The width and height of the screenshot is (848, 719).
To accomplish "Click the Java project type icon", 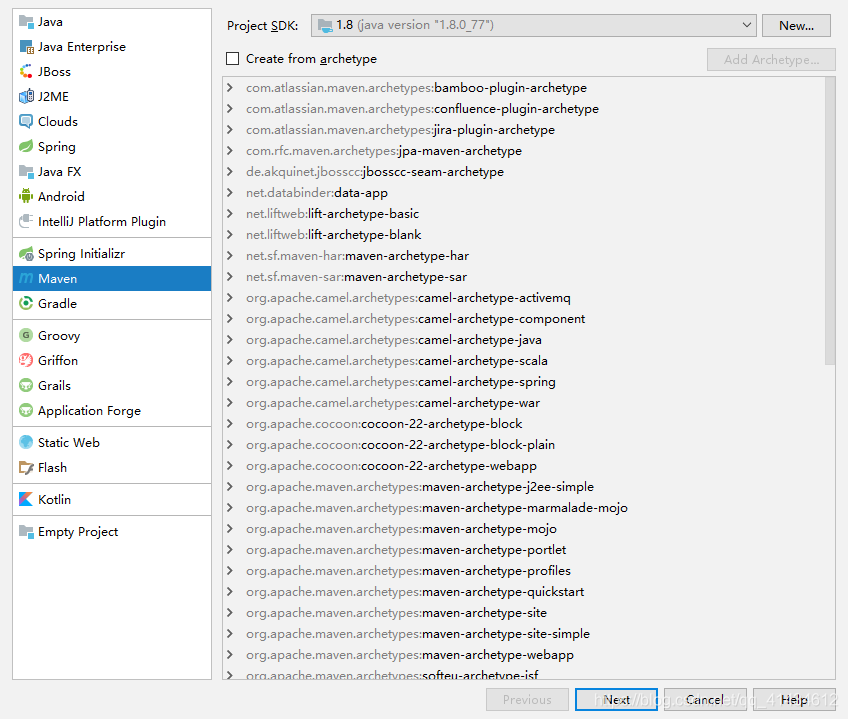I will tap(26, 22).
